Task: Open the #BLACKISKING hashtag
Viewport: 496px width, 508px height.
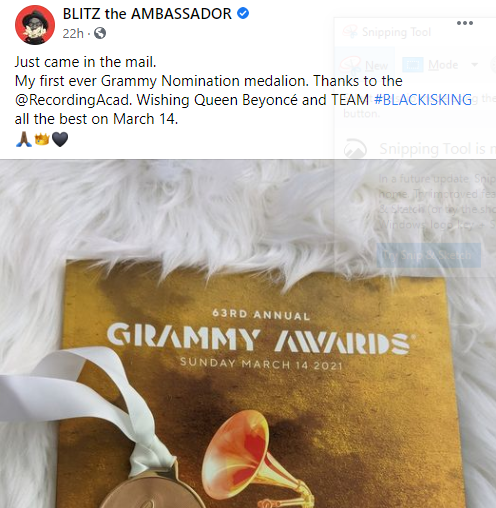Action: point(423,100)
